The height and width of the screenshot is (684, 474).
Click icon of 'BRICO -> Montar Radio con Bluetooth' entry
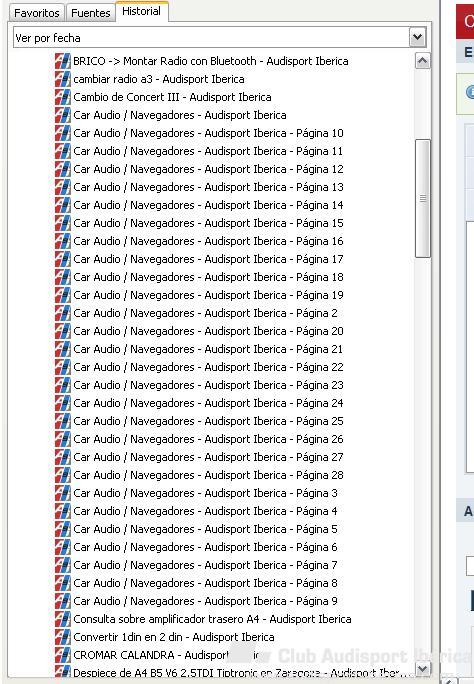(62, 61)
